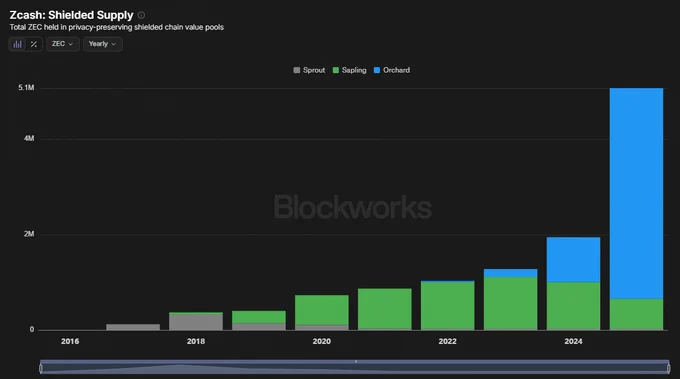The height and width of the screenshot is (379, 680).
Task: Click the 2022 x-axis label
Action: pyautogui.click(x=447, y=341)
